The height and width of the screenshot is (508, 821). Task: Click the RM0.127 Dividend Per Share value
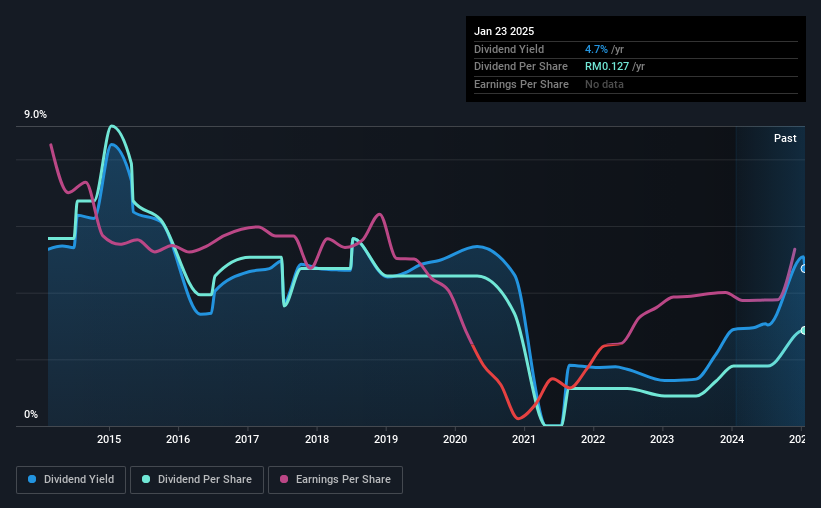[606, 67]
